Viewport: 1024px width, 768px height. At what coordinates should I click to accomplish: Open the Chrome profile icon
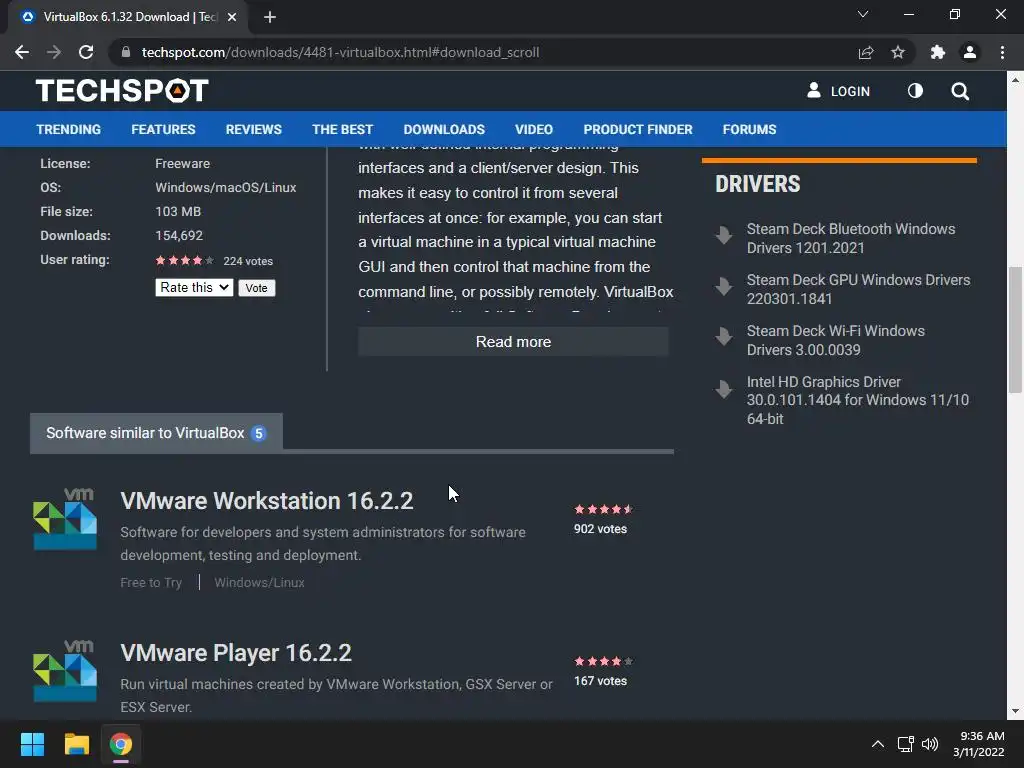pos(970,52)
